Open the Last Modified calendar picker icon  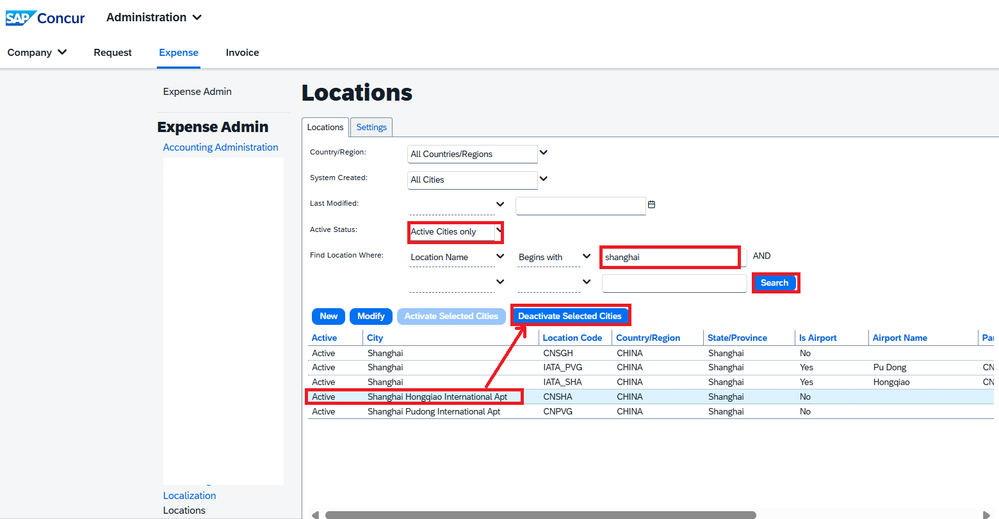point(652,205)
